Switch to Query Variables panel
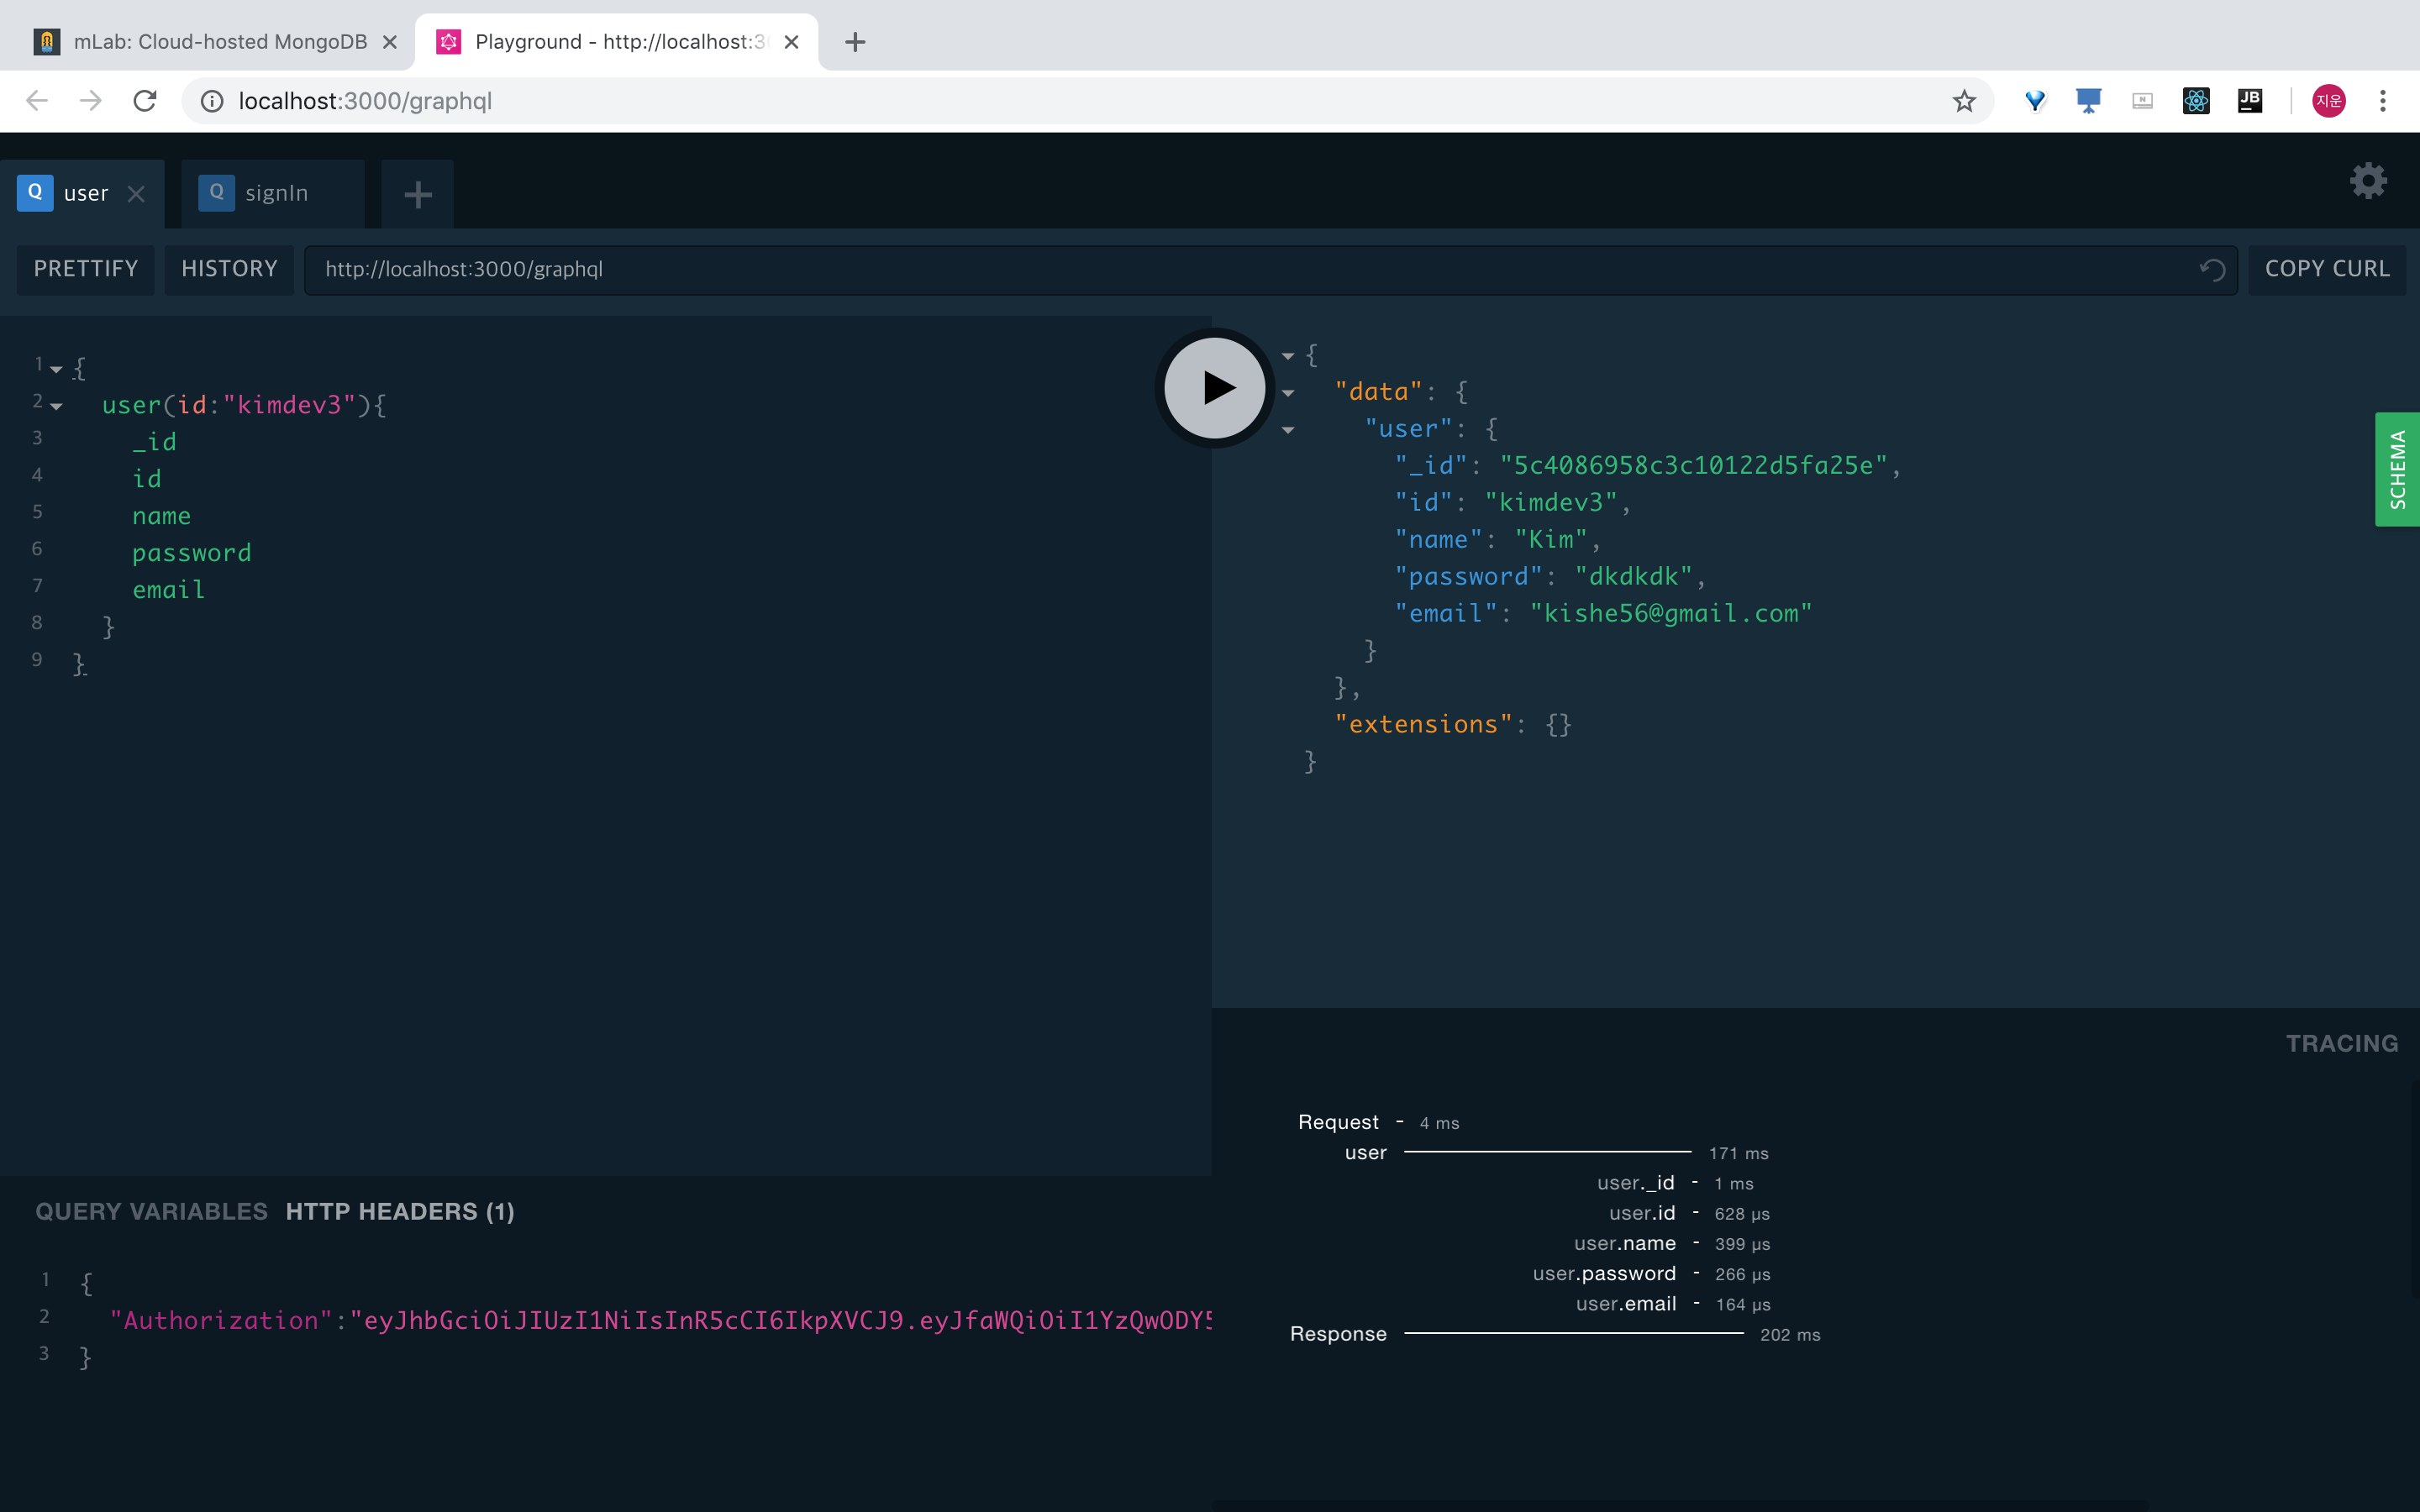This screenshot has height=1512, width=2420. coord(151,1212)
